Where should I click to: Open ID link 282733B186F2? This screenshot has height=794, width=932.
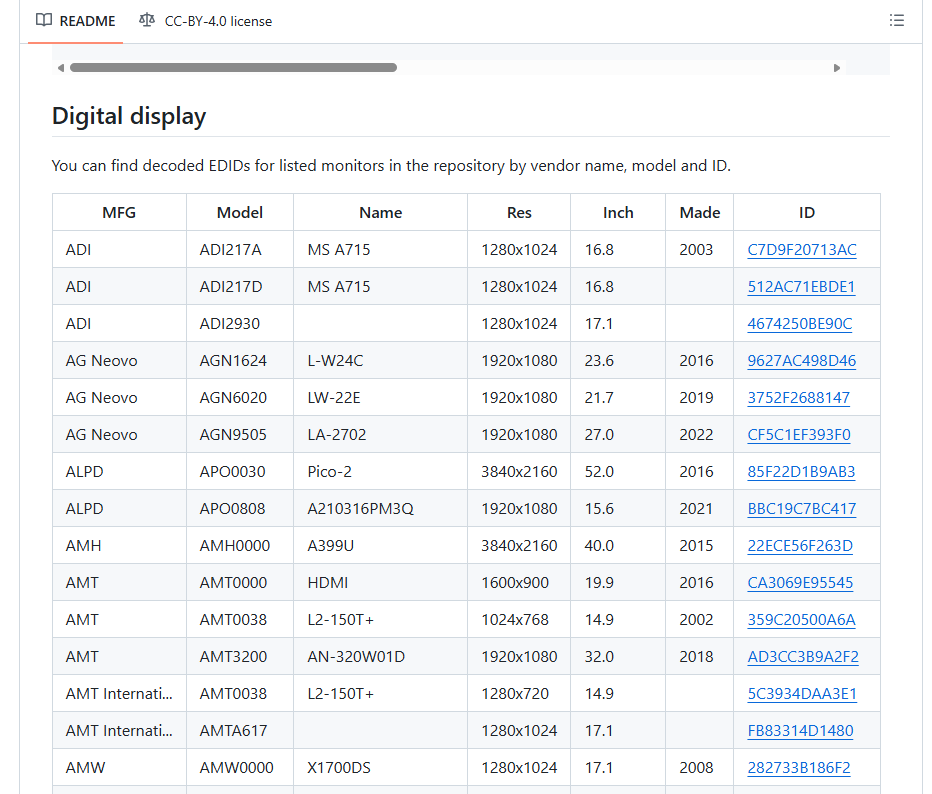coord(799,767)
